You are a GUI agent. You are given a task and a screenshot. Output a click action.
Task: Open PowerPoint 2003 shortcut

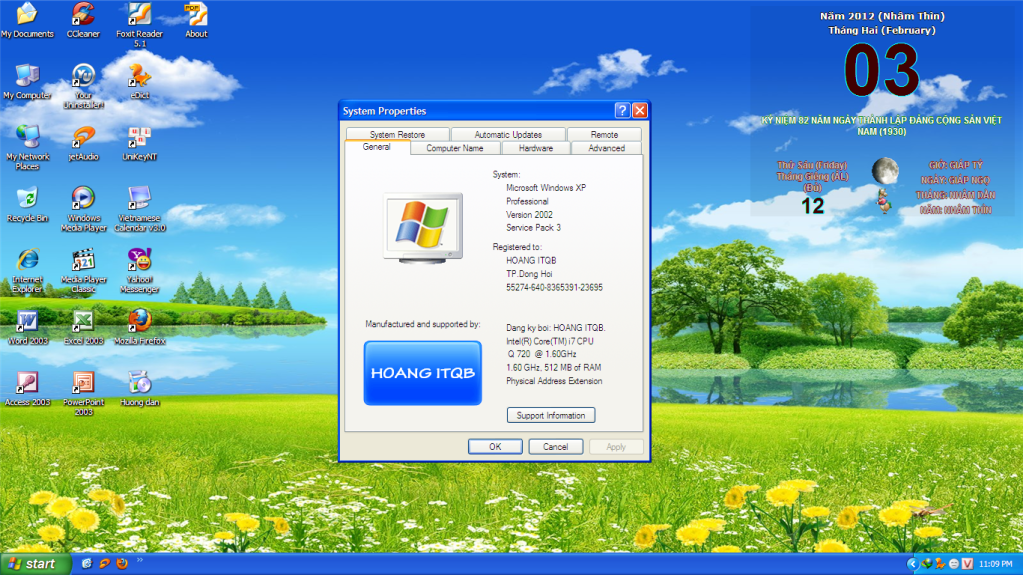click(x=83, y=393)
